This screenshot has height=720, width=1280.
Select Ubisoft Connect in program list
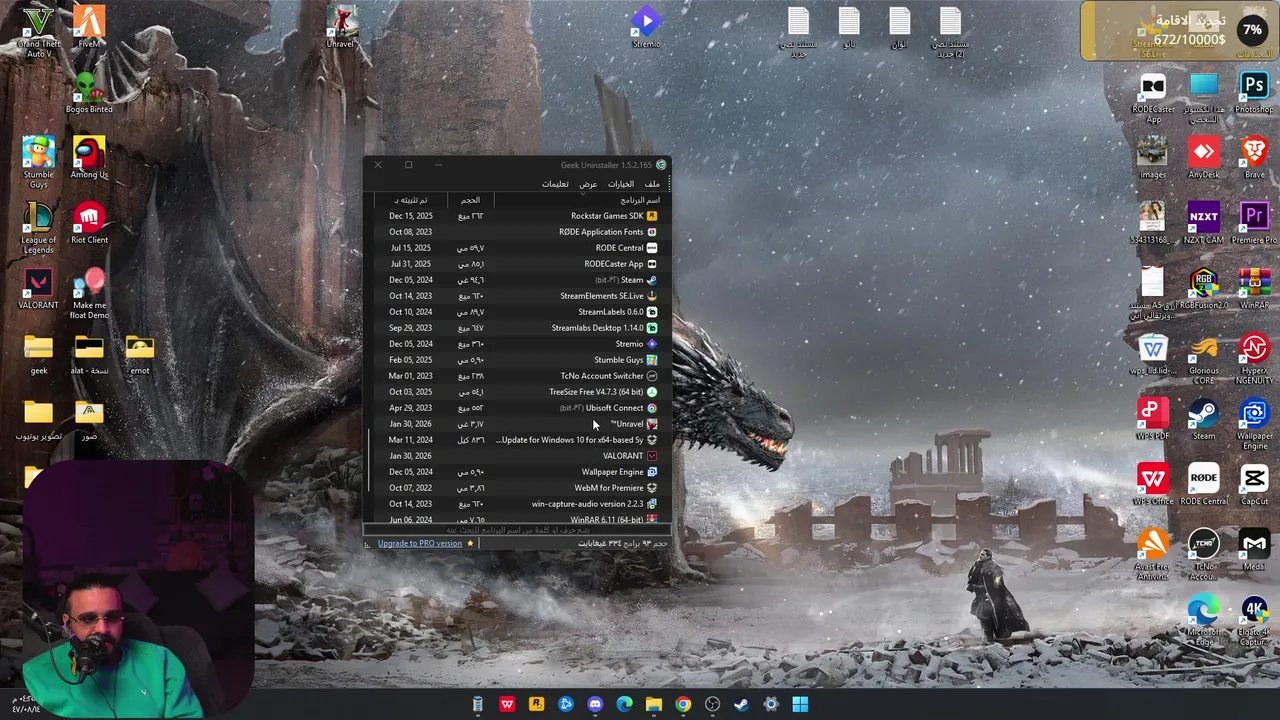[x=516, y=408]
